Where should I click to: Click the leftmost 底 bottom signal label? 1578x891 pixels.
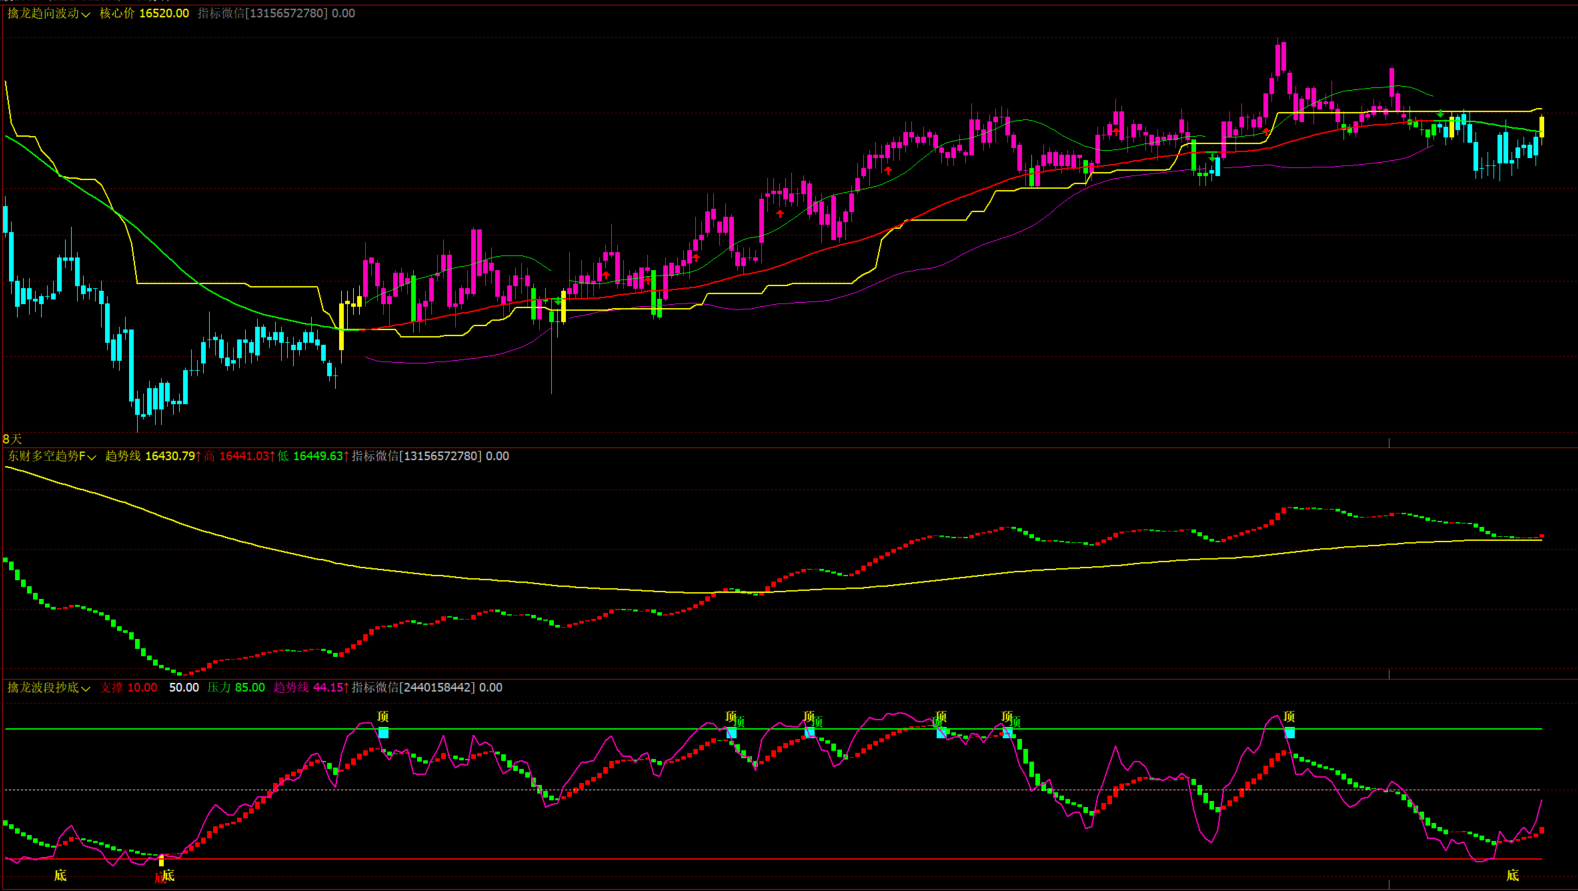[60, 875]
